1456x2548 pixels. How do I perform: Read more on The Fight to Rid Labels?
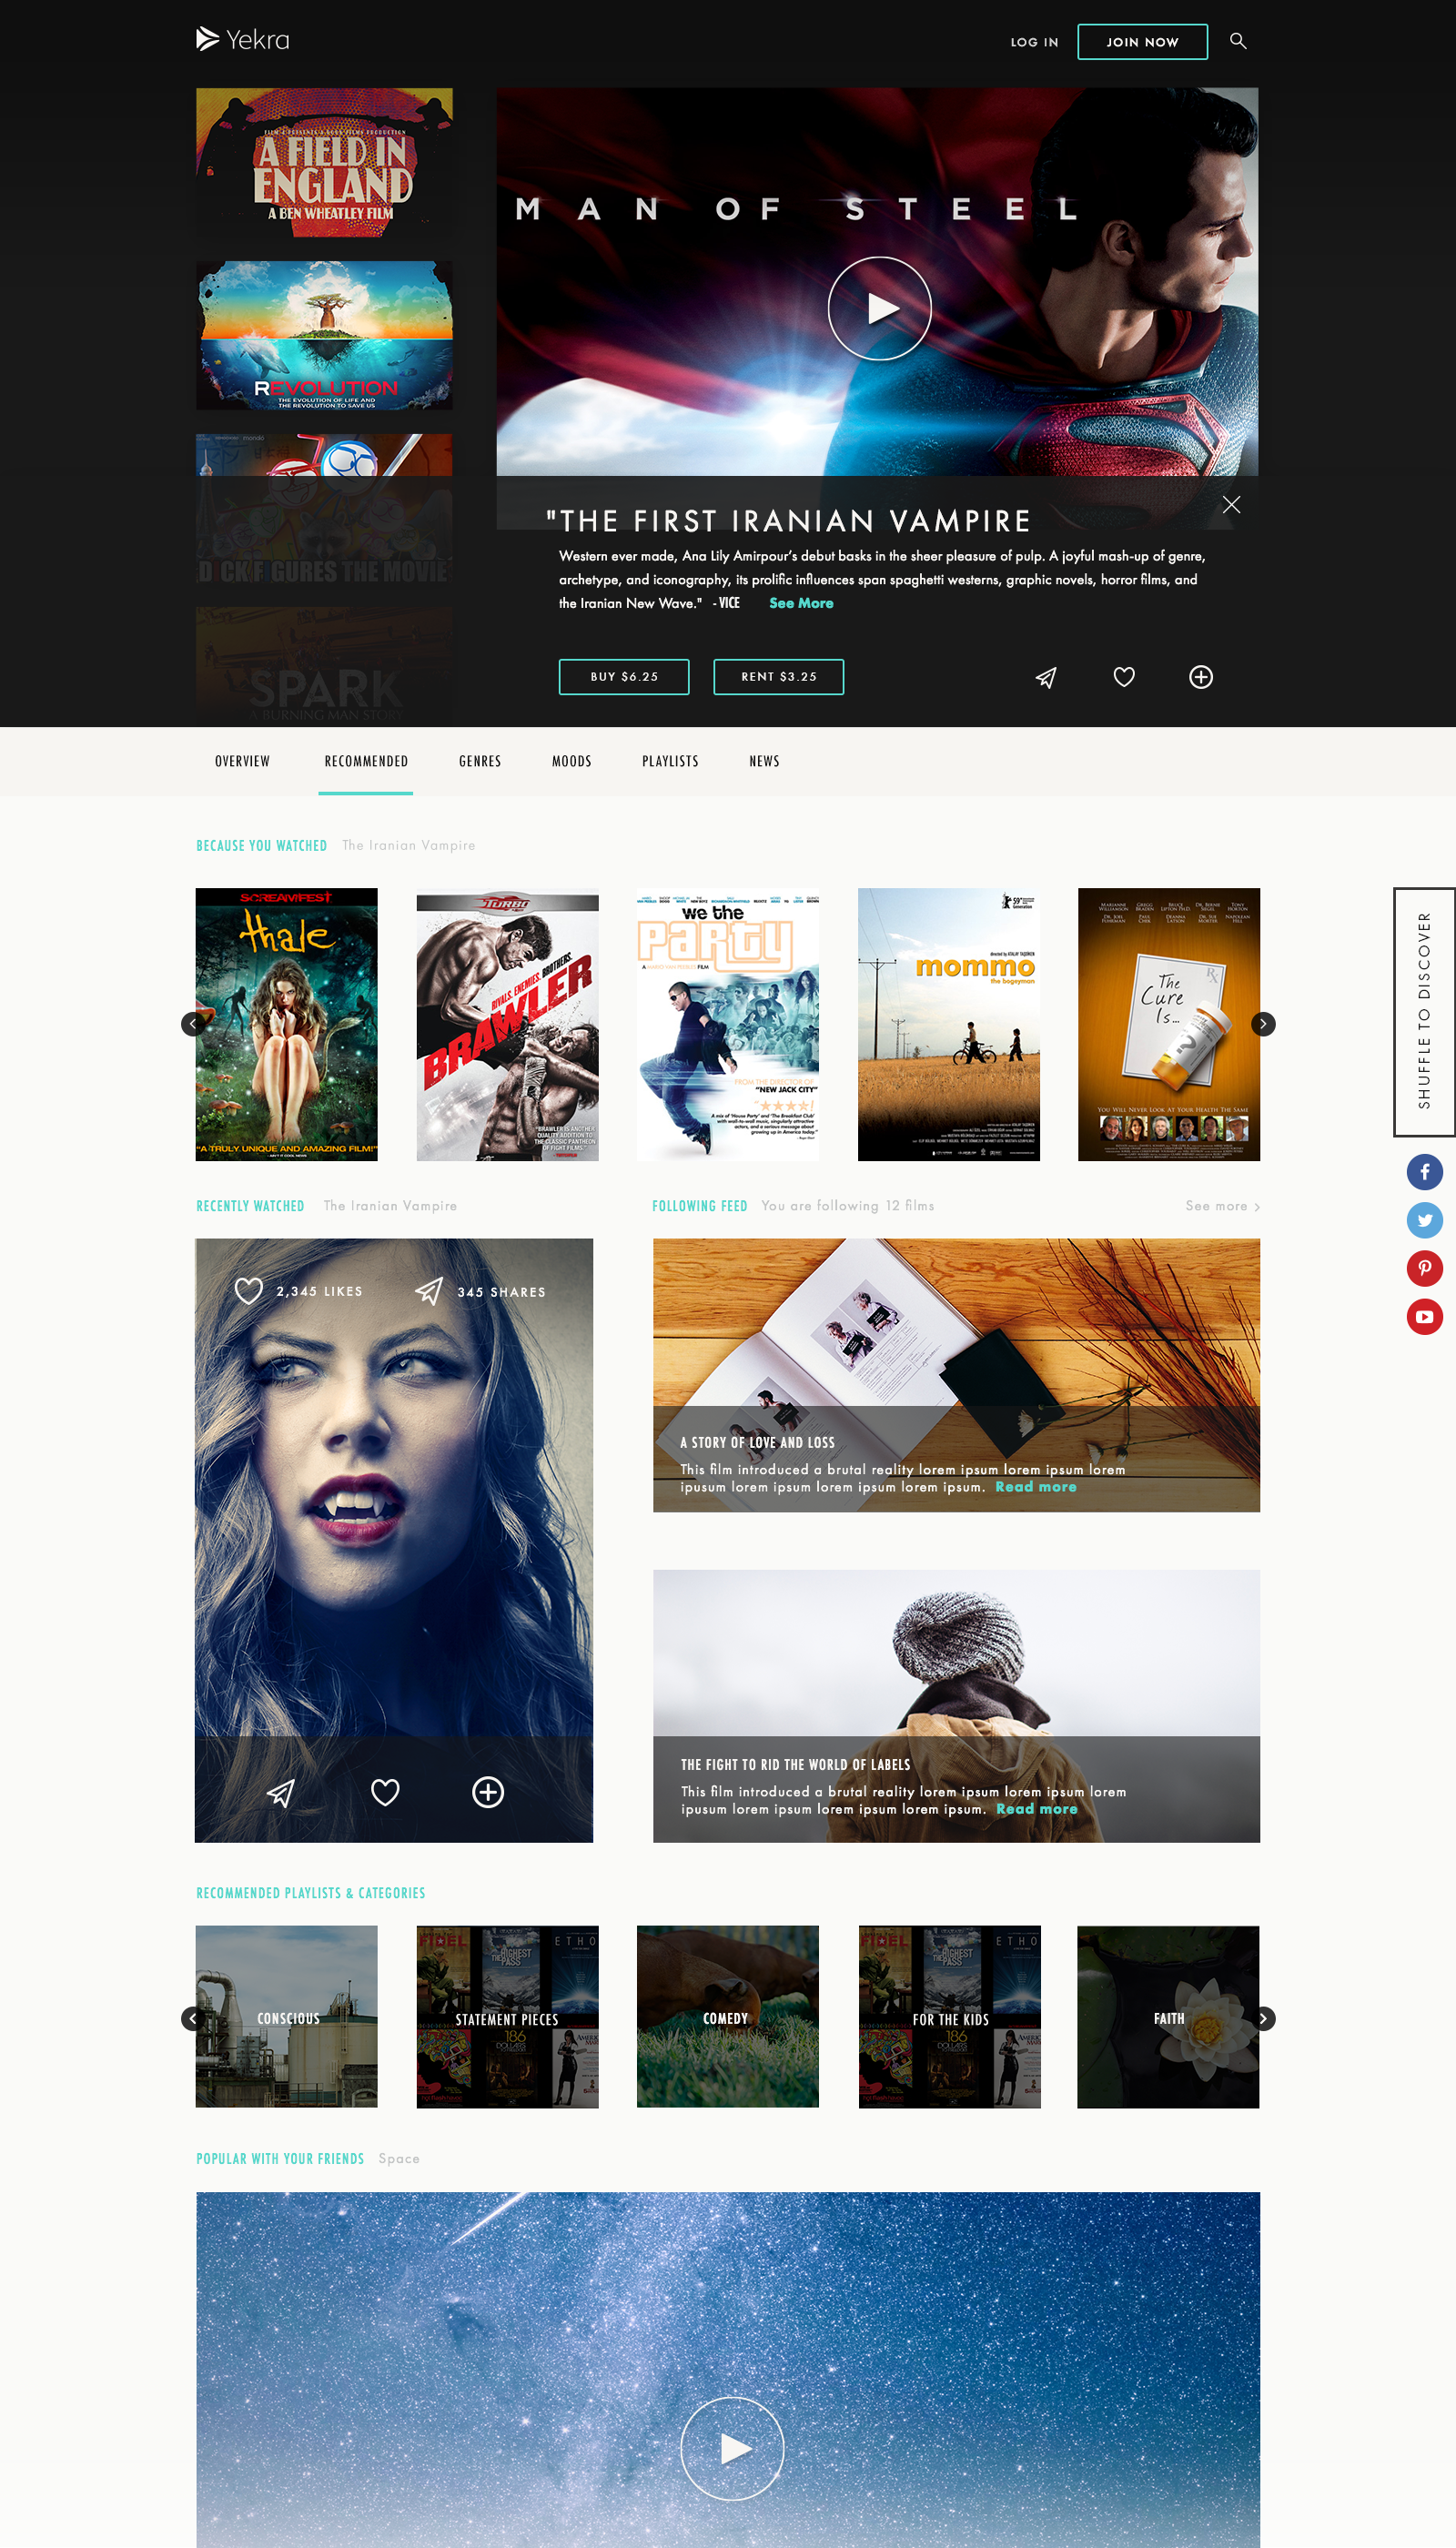[1036, 1809]
